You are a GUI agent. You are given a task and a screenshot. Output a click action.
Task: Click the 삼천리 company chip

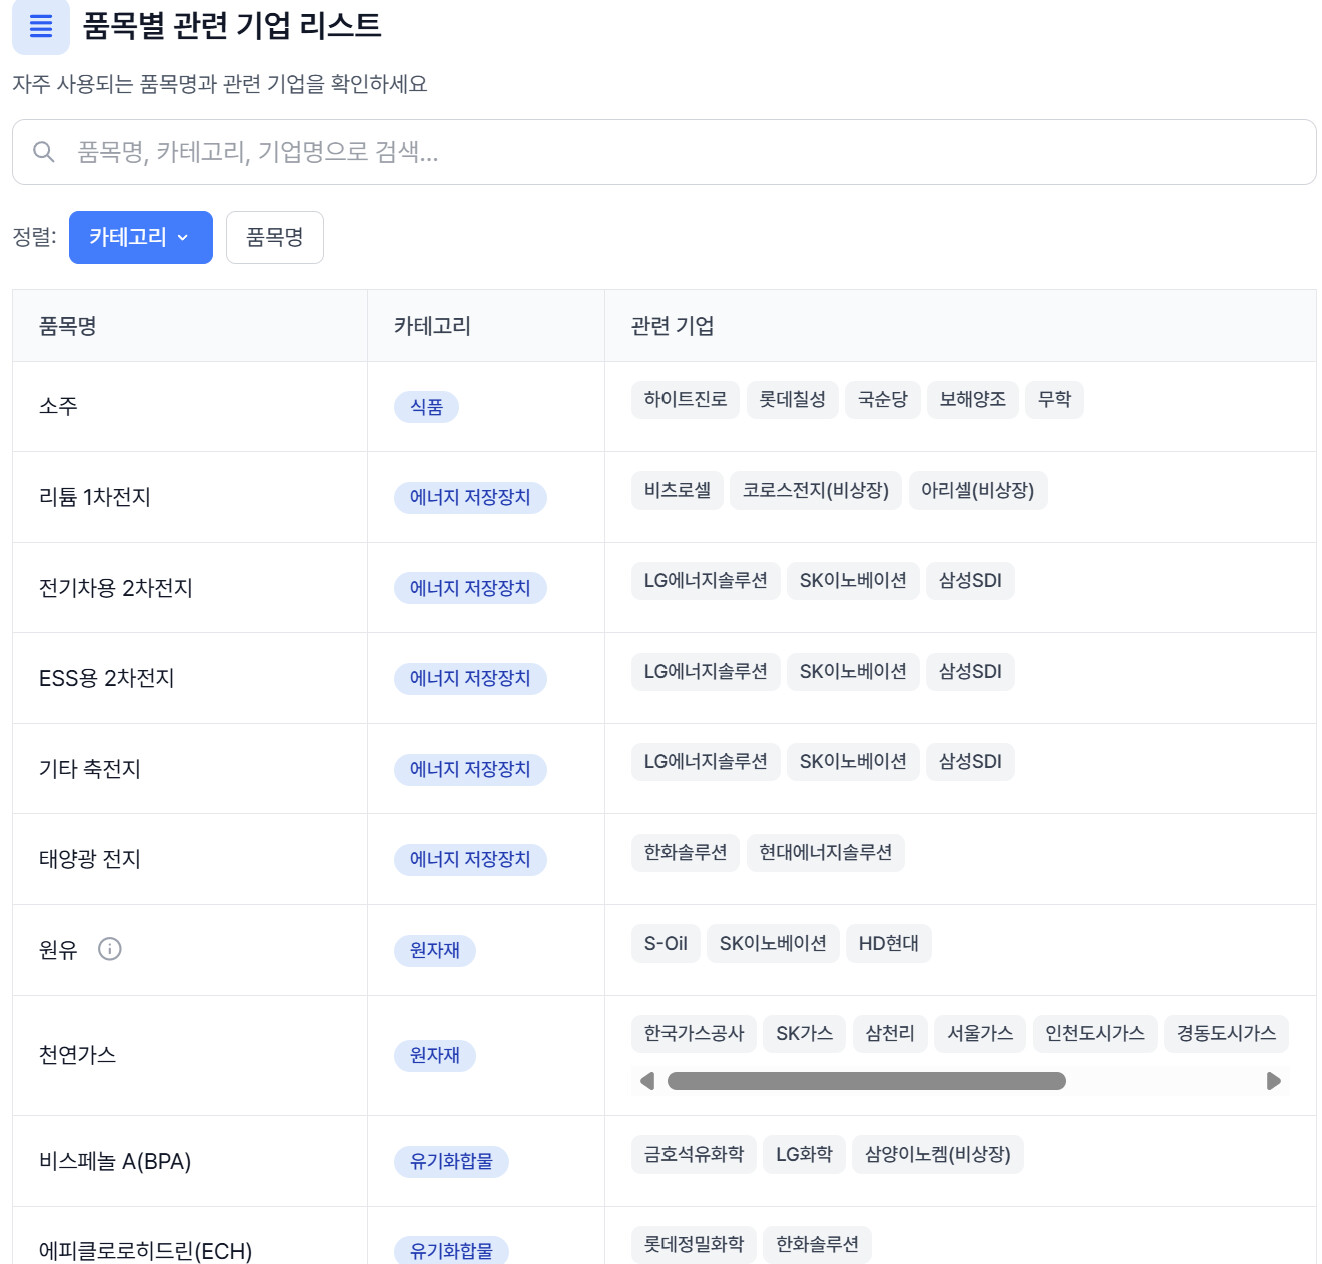(890, 1034)
